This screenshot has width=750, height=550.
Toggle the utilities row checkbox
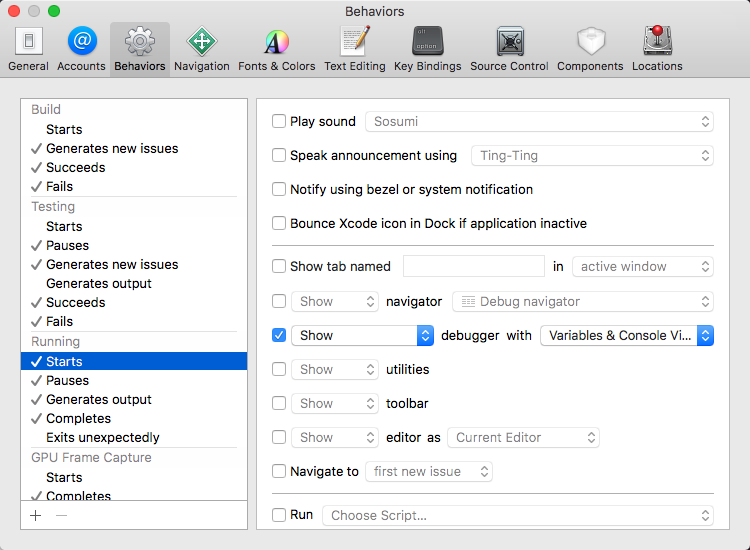[x=279, y=369]
